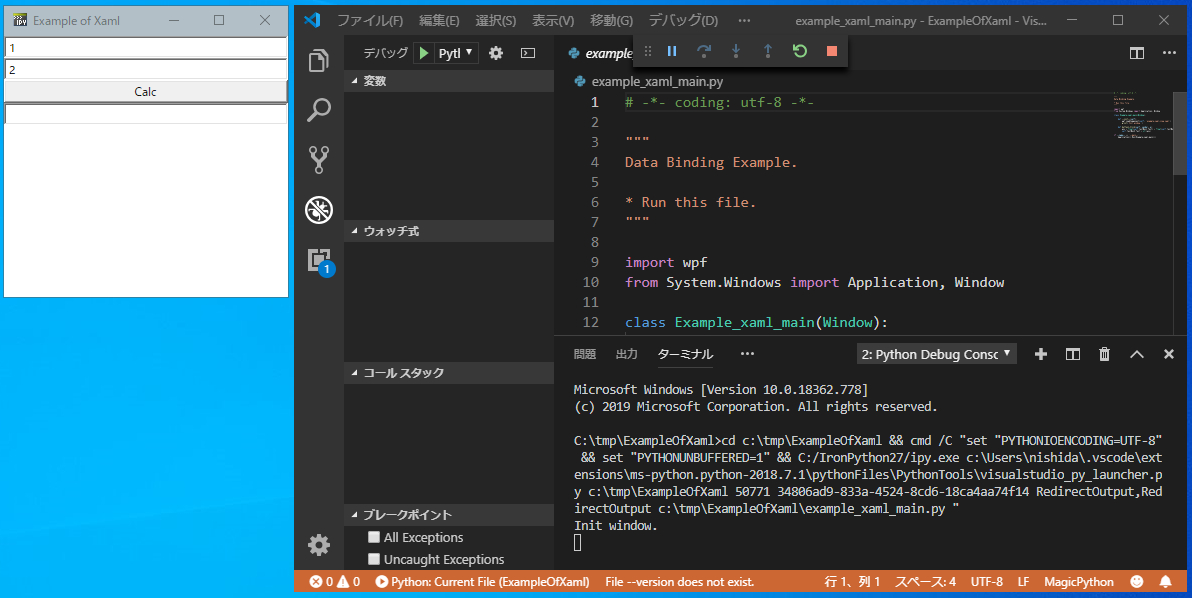Change encoding via UTF-8 status entry
The width and height of the screenshot is (1192, 598).
click(987, 582)
